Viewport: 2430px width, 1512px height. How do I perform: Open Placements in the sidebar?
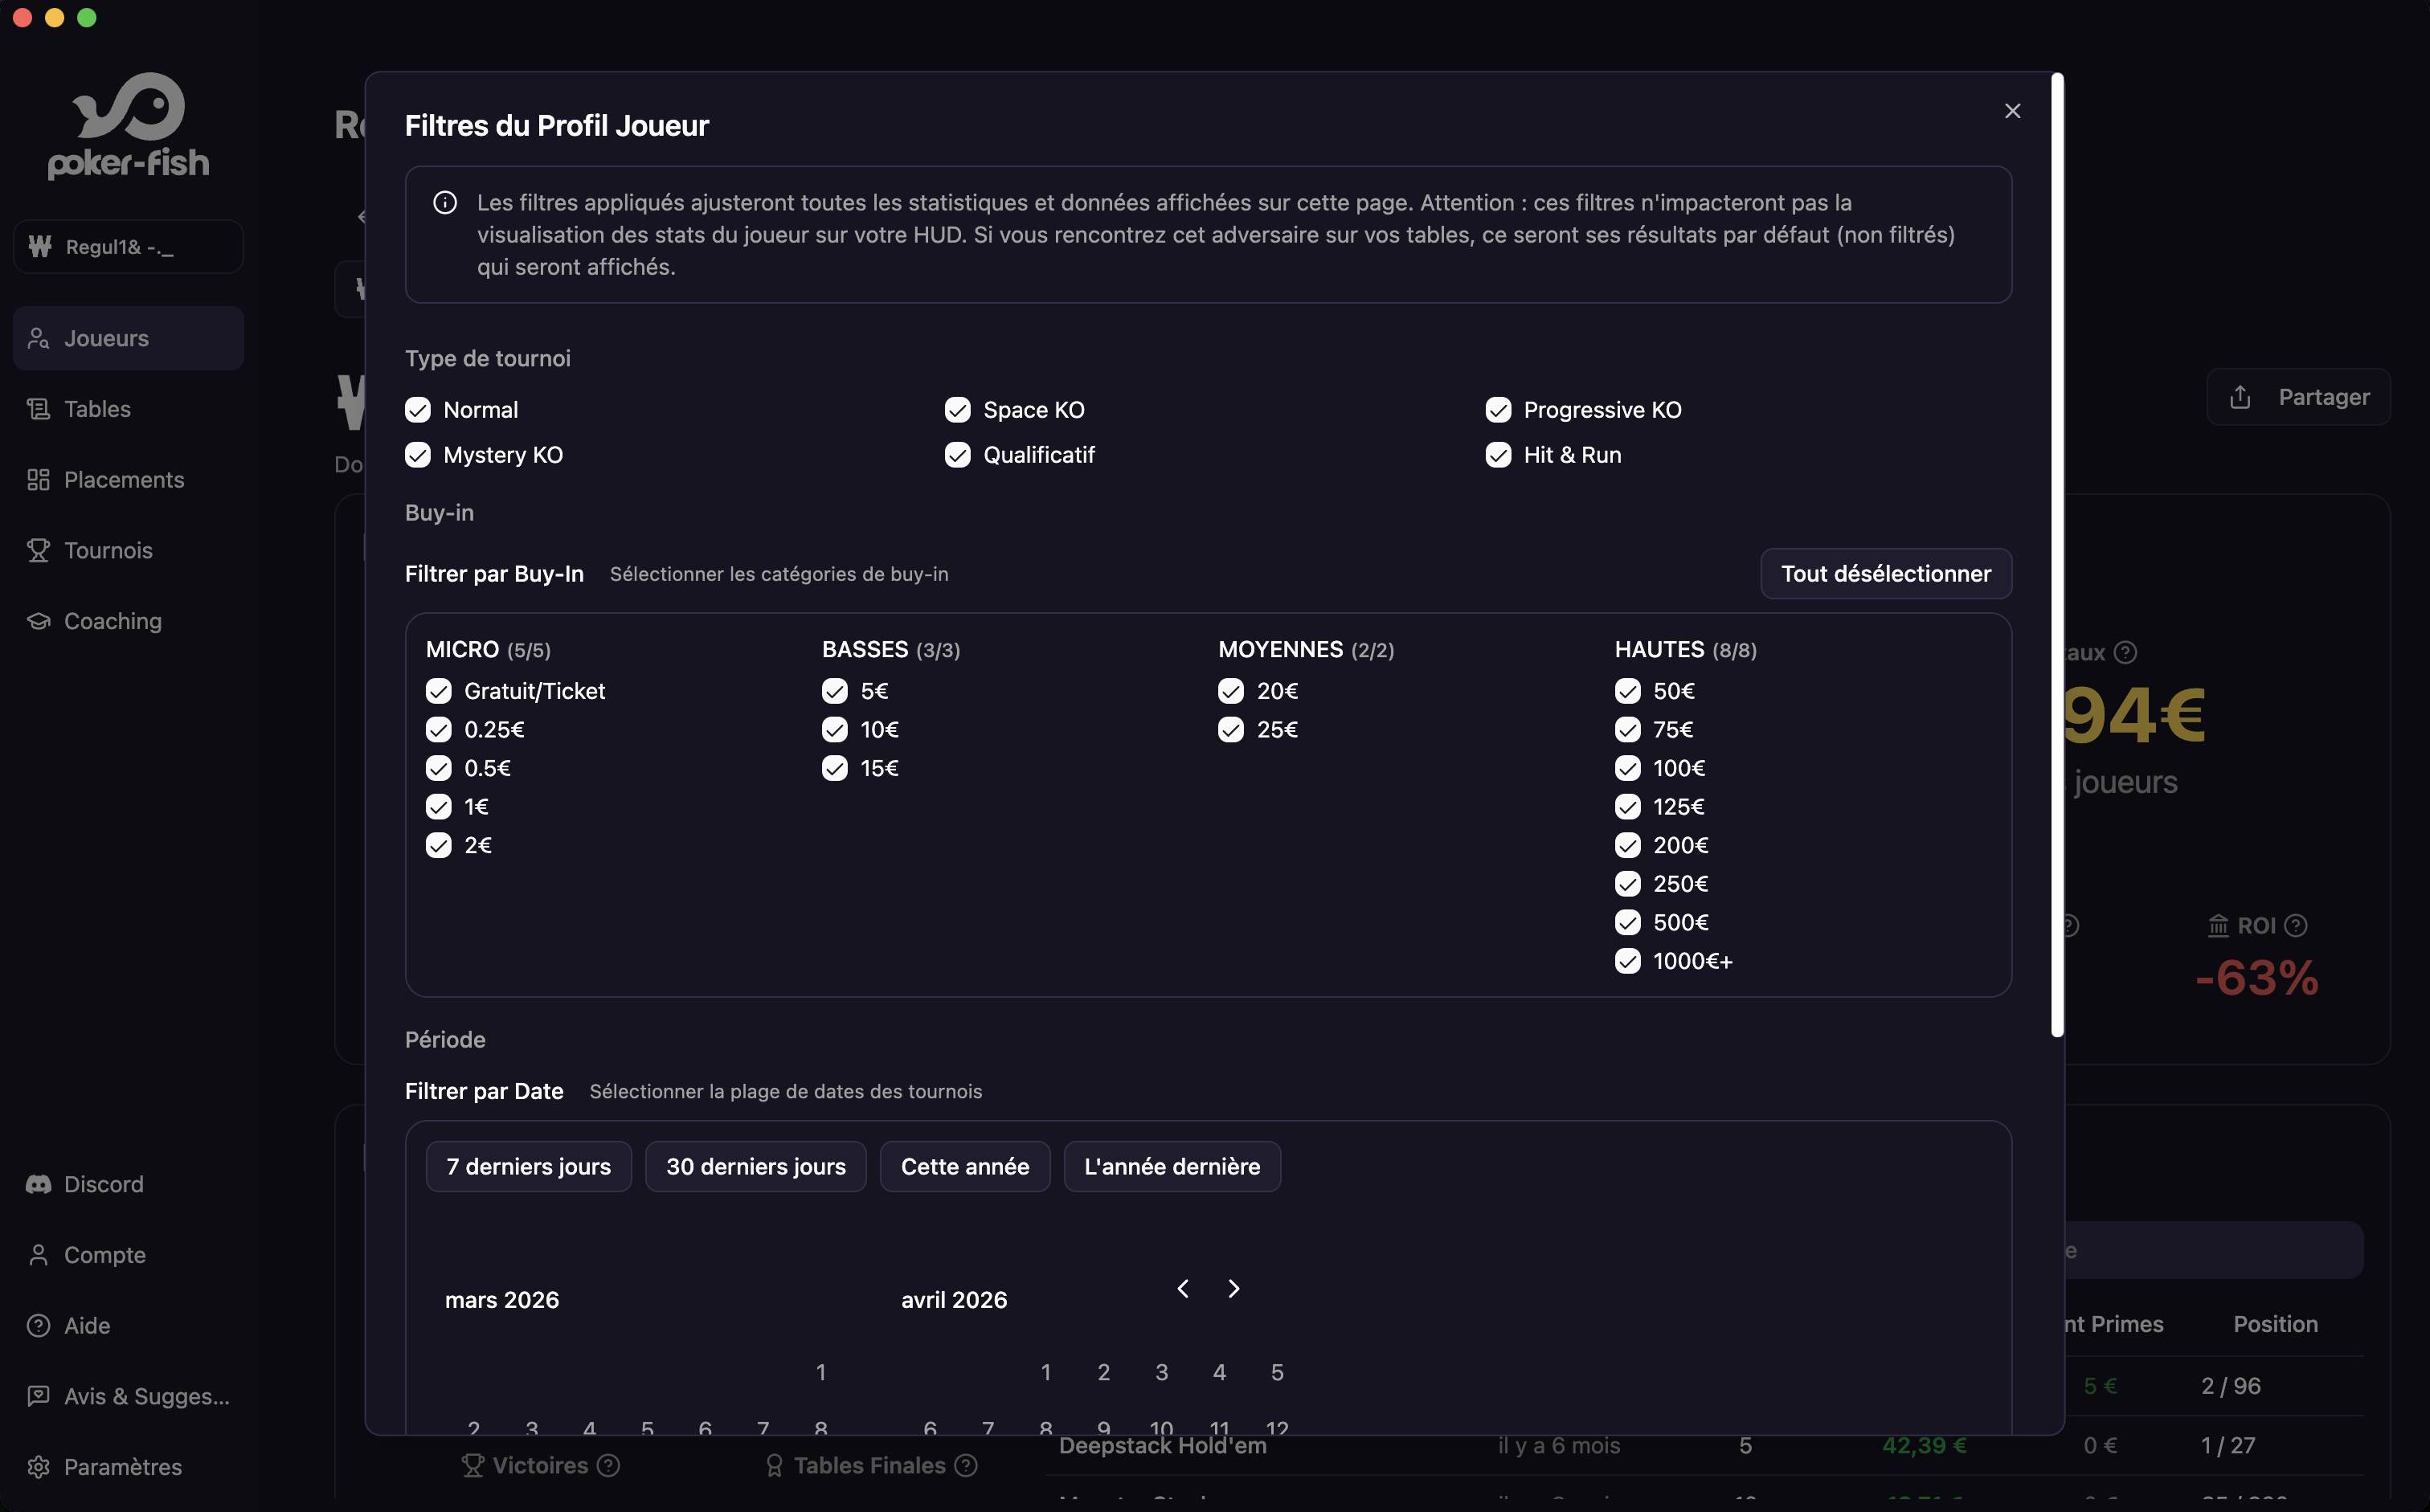pos(128,479)
